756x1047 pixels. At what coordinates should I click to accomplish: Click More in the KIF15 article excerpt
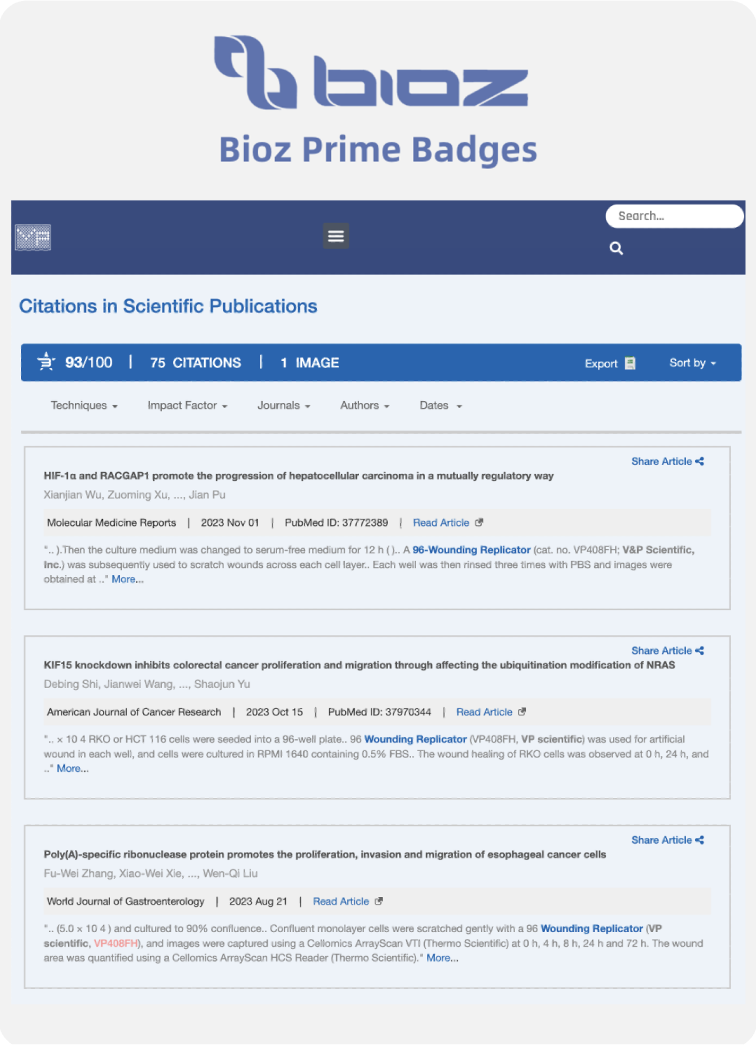(72, 768)
